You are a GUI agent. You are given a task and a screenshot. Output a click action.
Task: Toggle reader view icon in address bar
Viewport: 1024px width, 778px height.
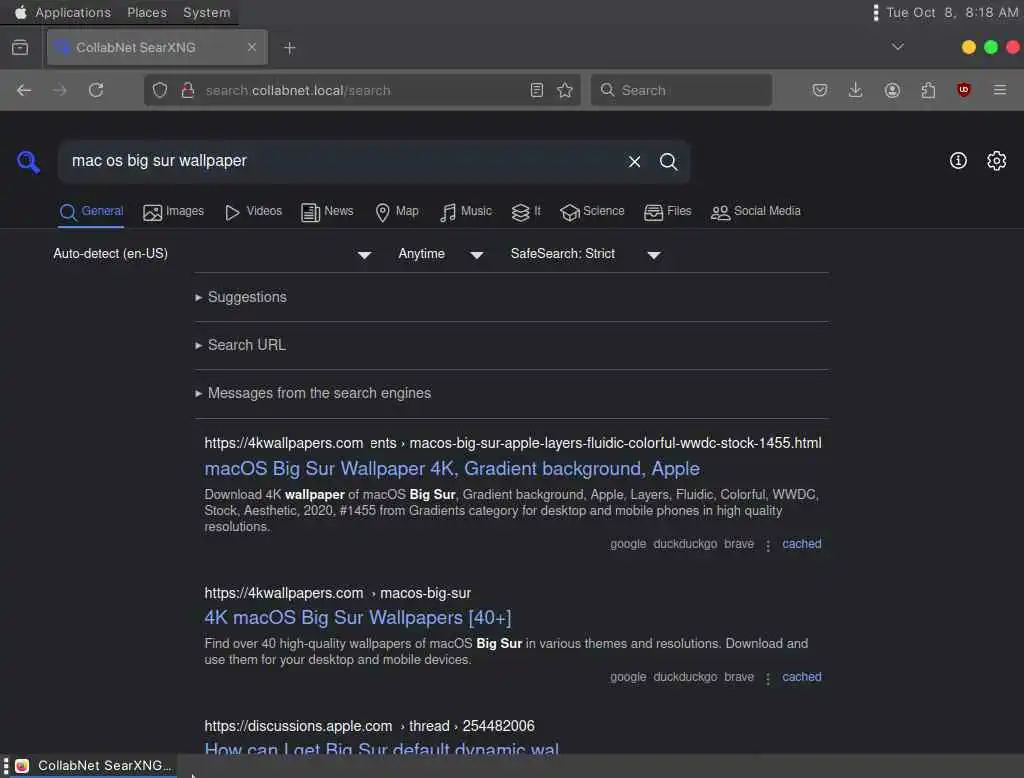[x=536, y=90]
